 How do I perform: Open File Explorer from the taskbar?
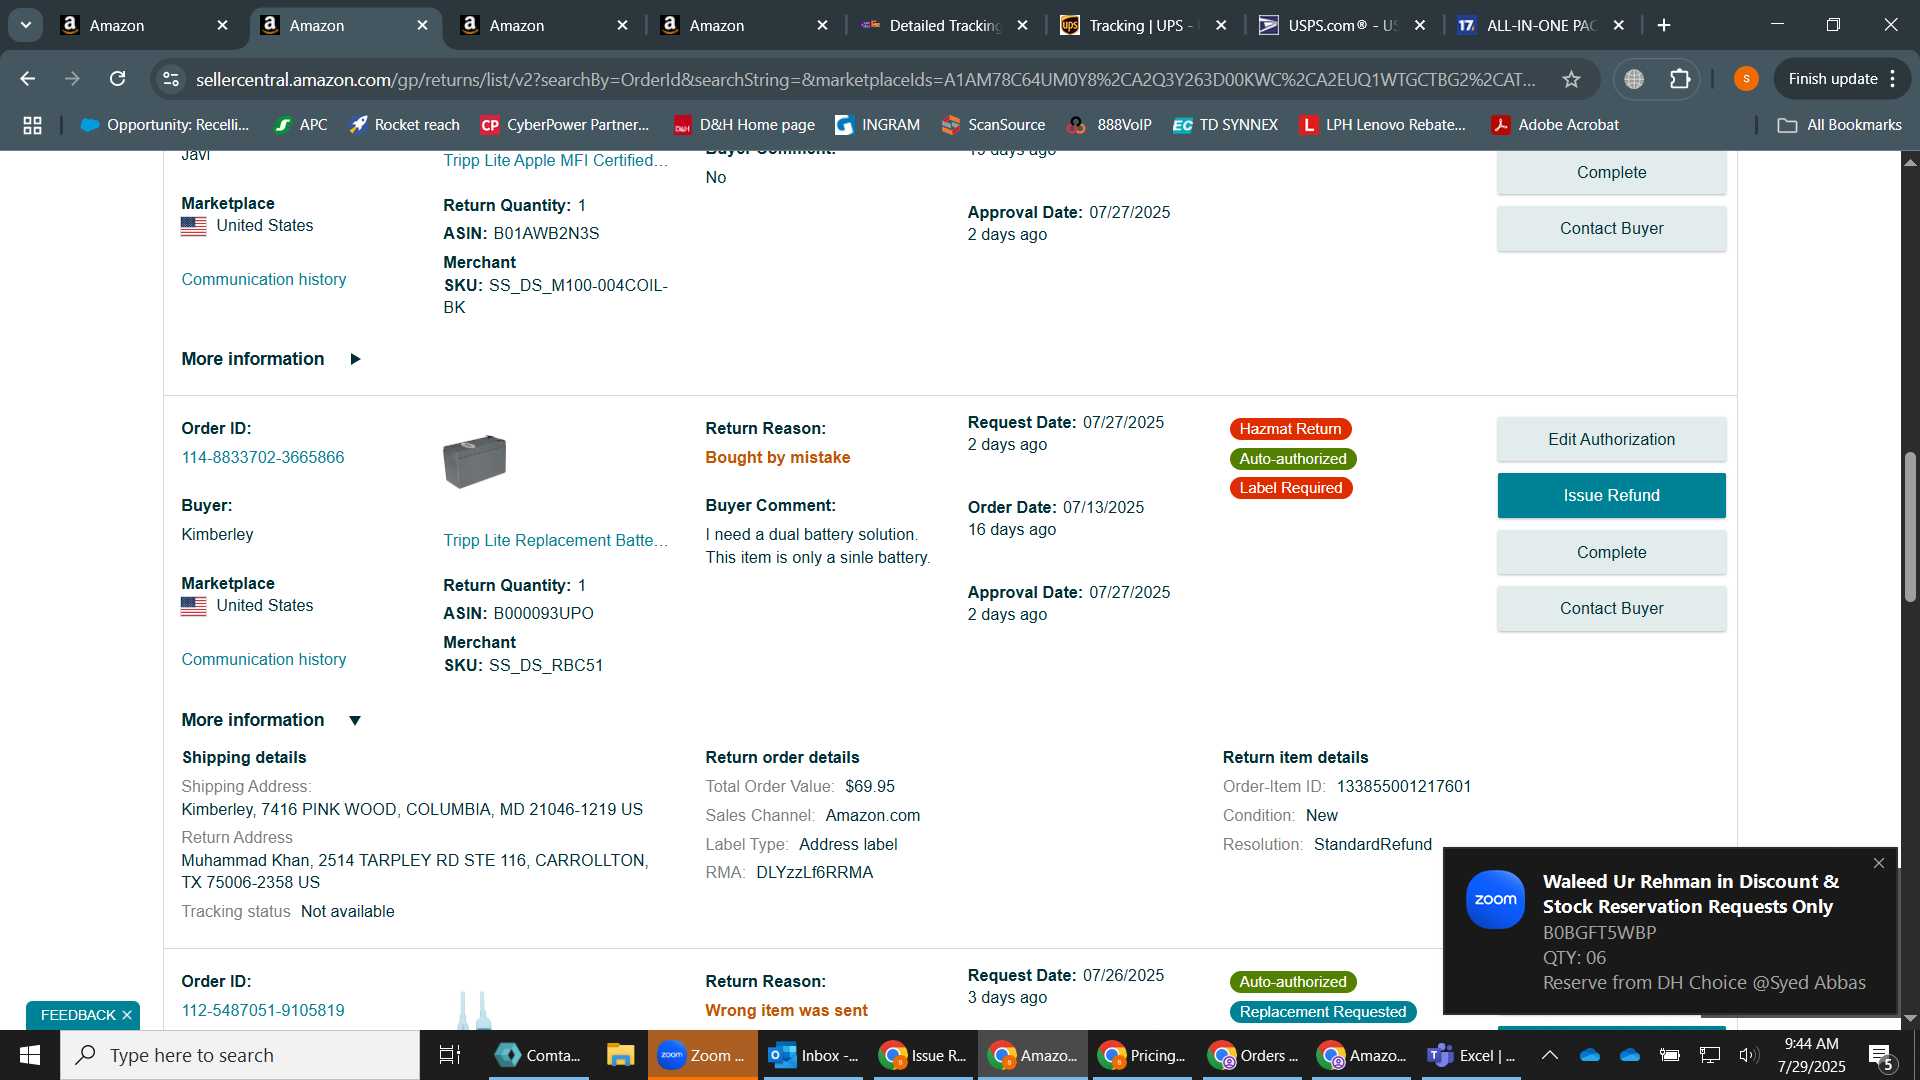click(620, 1056)
